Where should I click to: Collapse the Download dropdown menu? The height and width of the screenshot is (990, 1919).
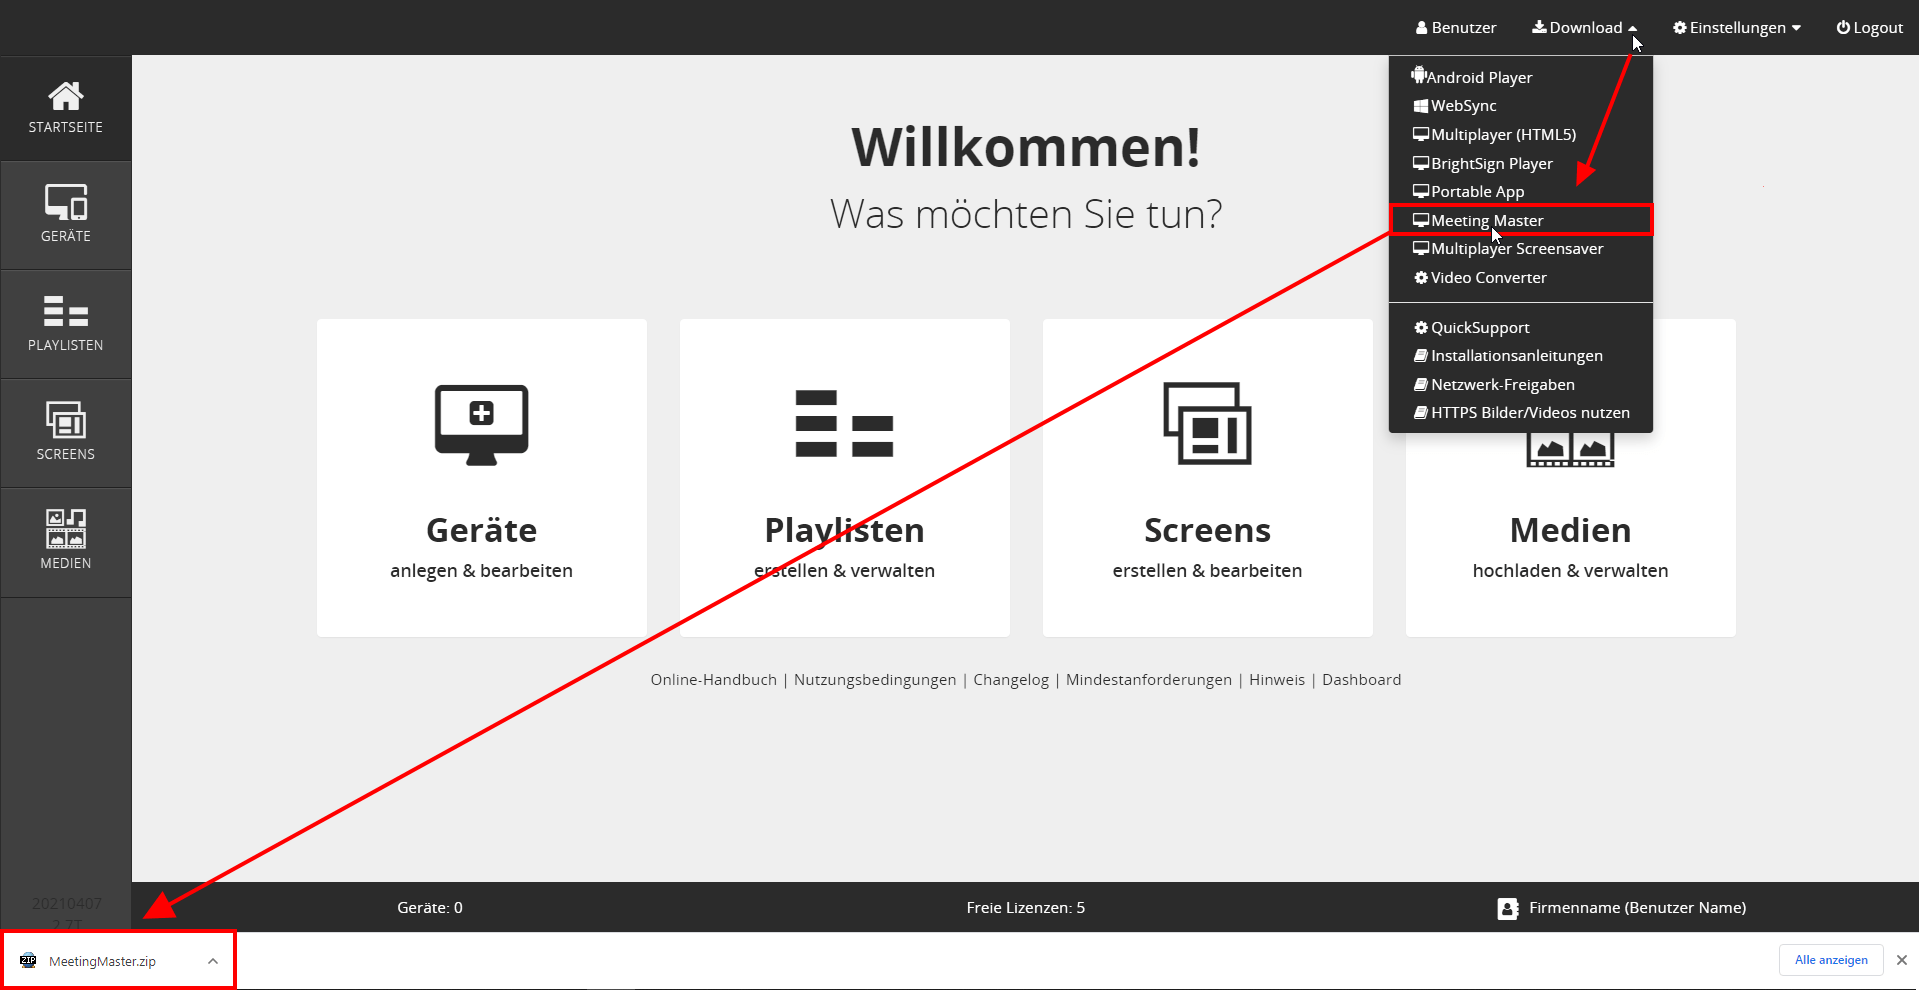[1584, 28]
